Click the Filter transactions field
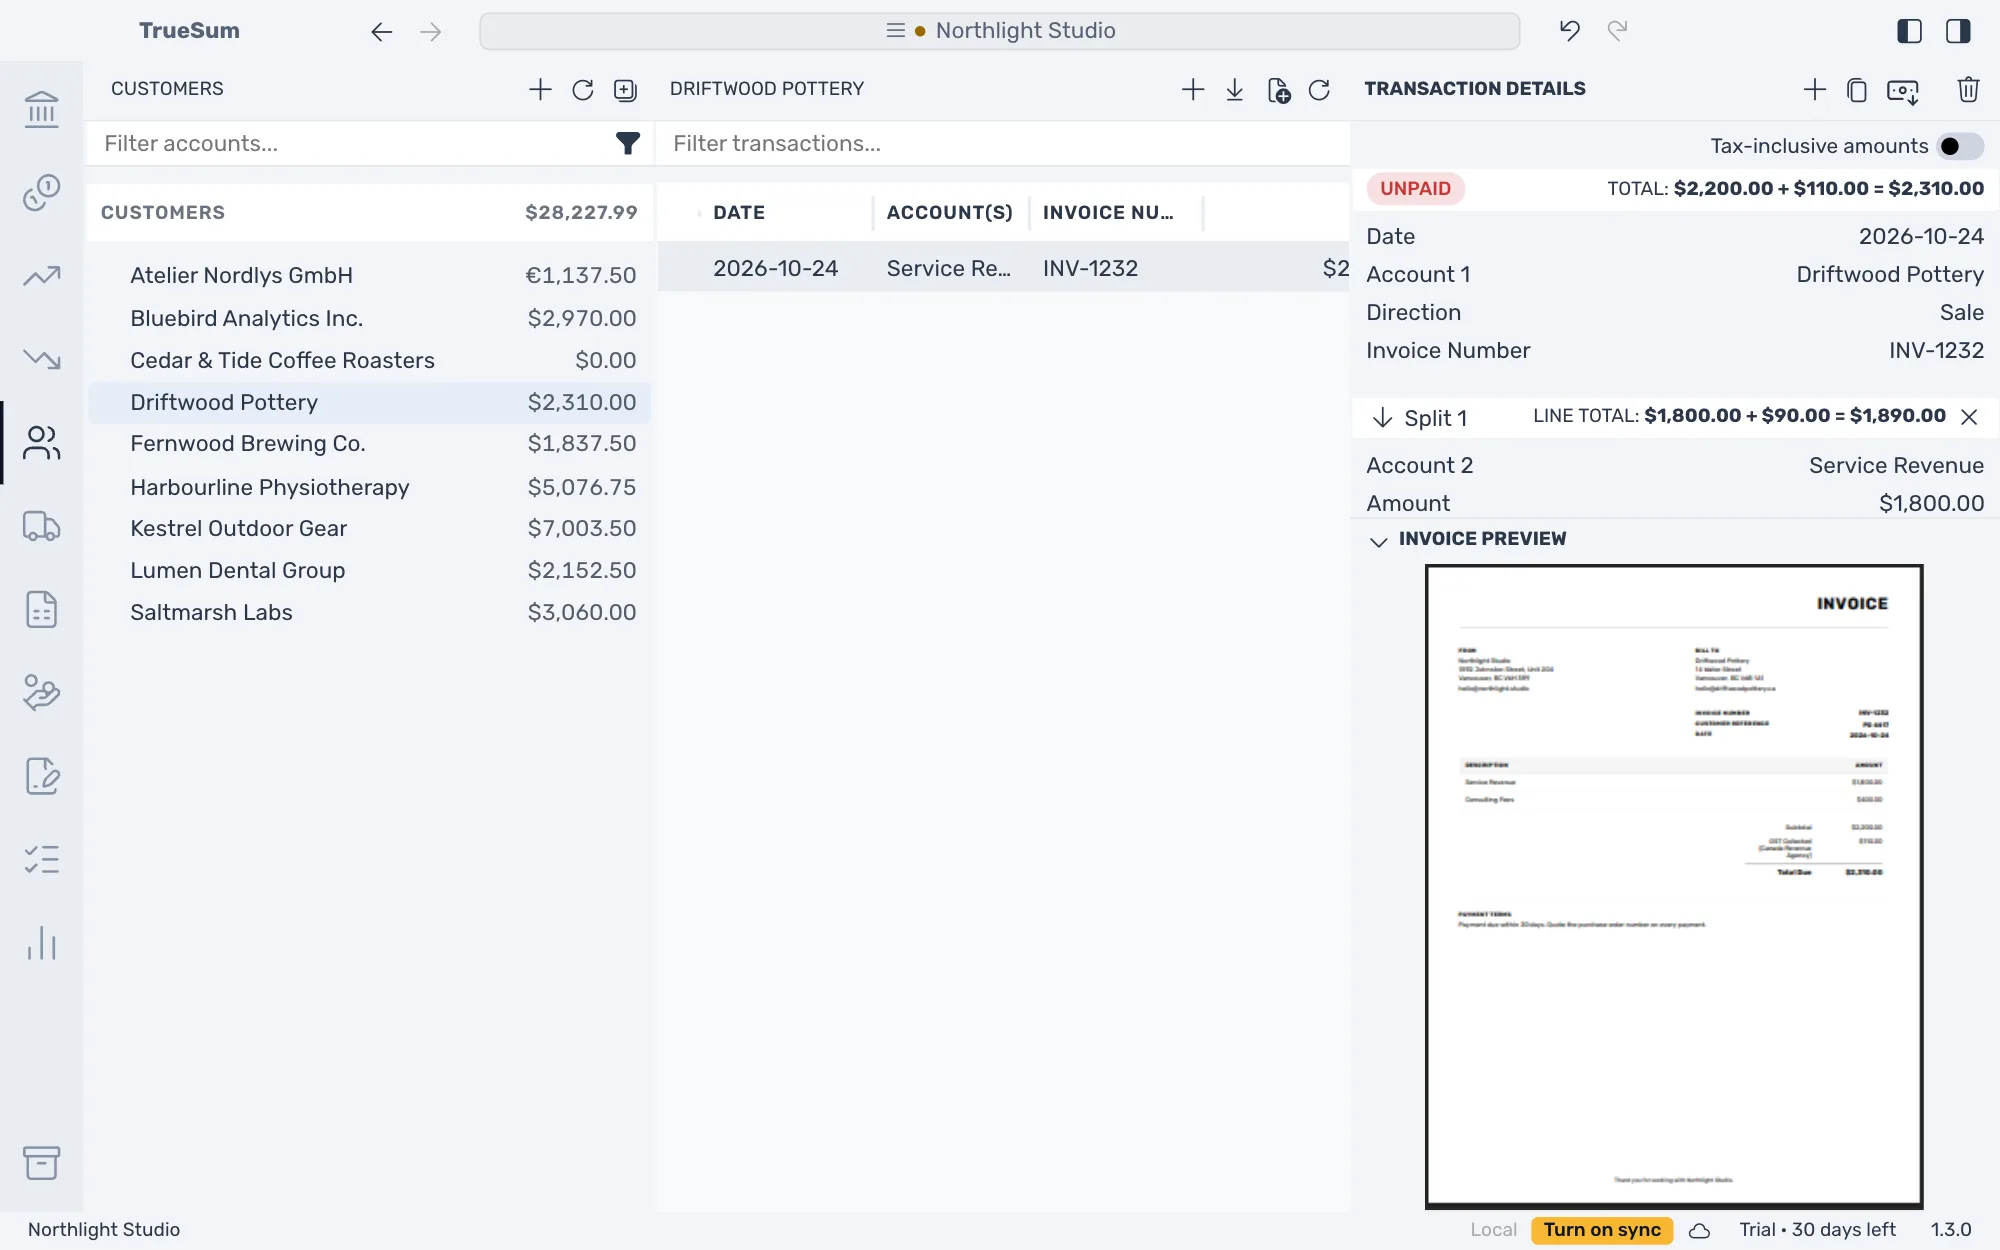 click(1005, 144)
